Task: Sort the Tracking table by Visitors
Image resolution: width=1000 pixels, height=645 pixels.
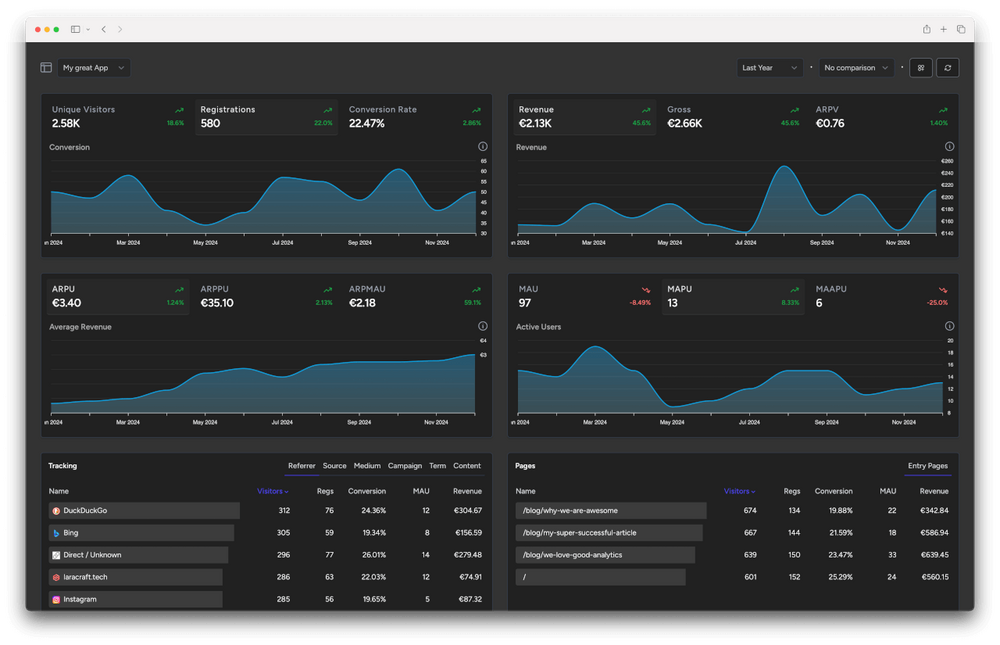Action: point(272,491)
